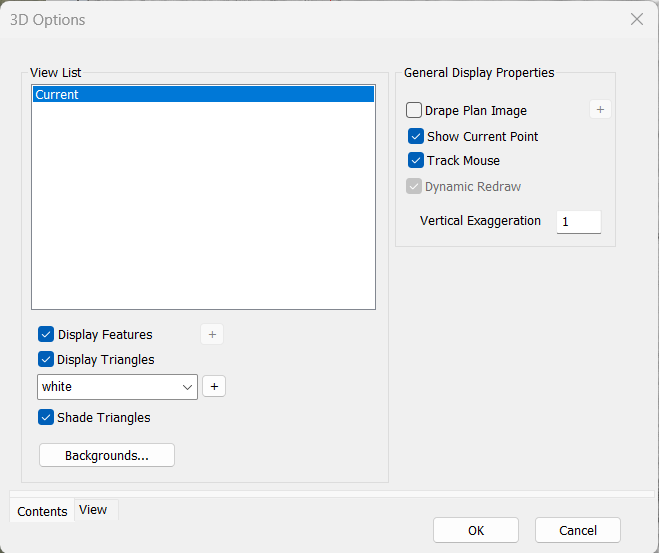The image size is (659, 553).
Task: Click the plus button beside Drape Plan Image
Action: 600,110
